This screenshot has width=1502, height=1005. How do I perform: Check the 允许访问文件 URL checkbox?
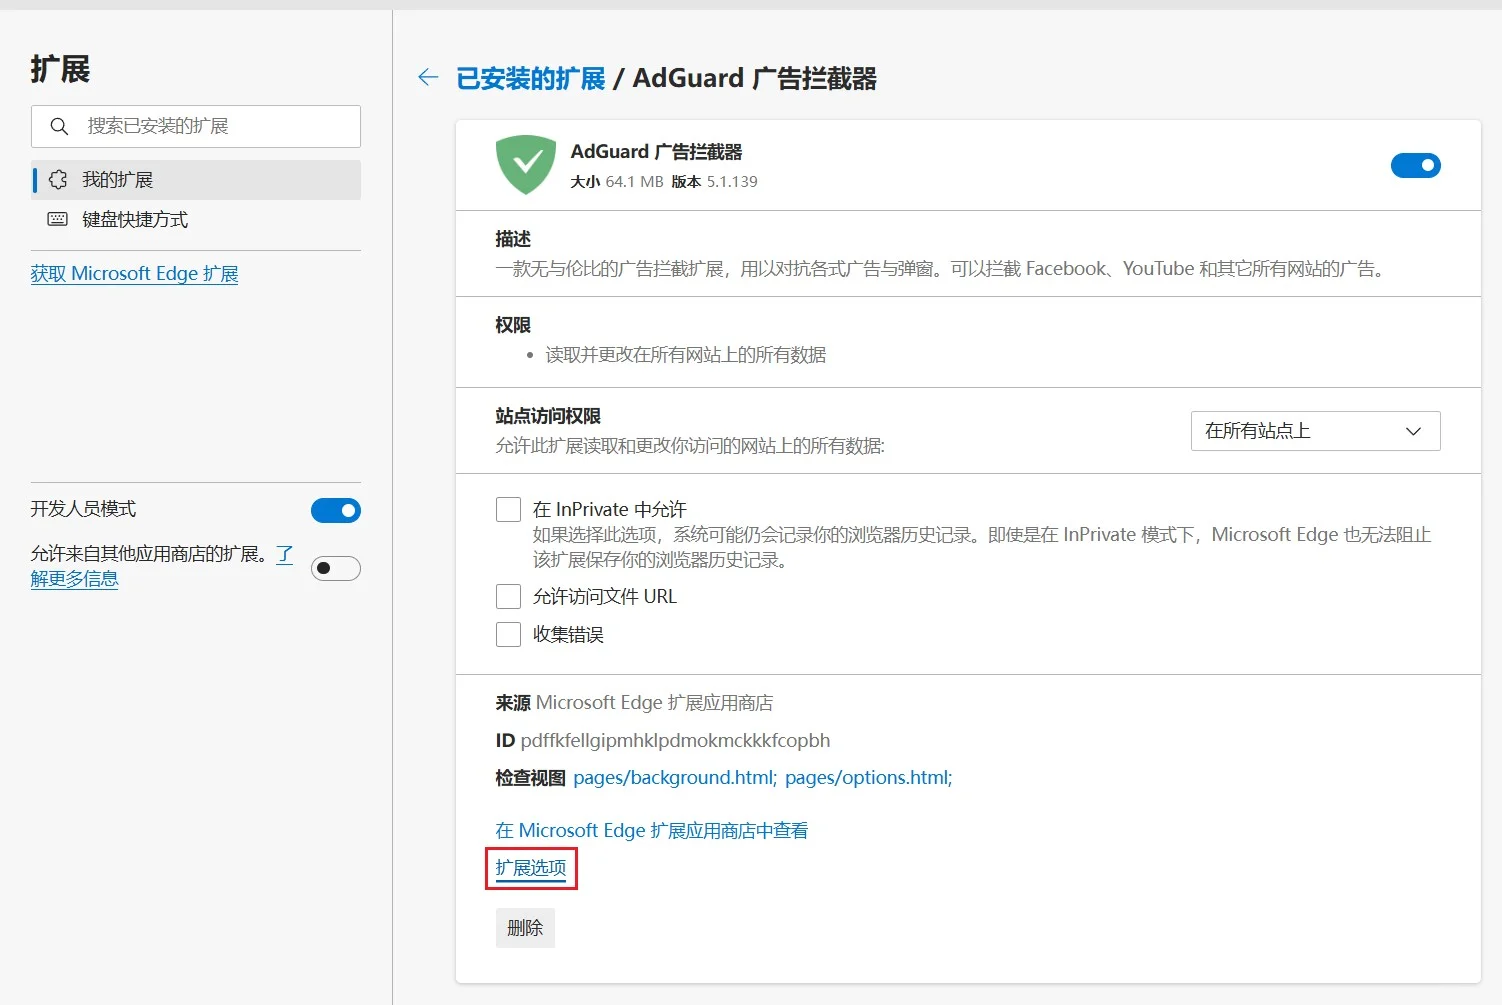point(508,597)
